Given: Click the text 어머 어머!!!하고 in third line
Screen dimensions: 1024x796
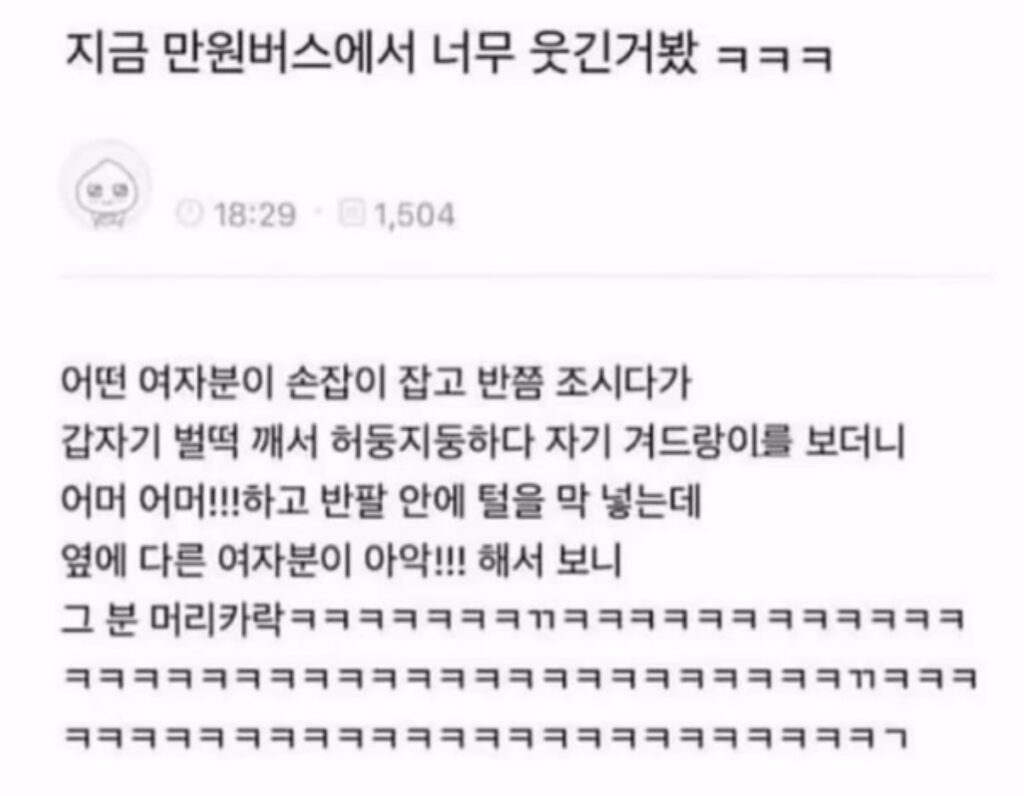Looking at the screenshot, I should click(184, 501).
